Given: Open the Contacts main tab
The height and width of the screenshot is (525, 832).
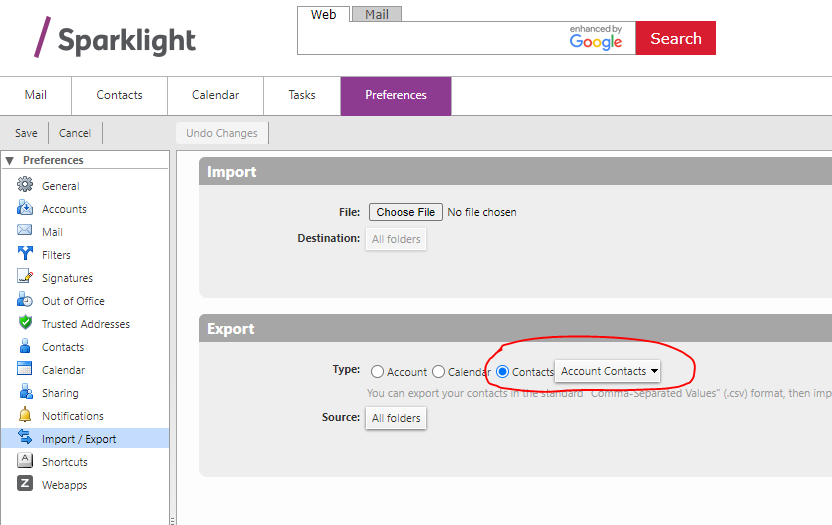Looking at the screenshot, I should [119, 96].
